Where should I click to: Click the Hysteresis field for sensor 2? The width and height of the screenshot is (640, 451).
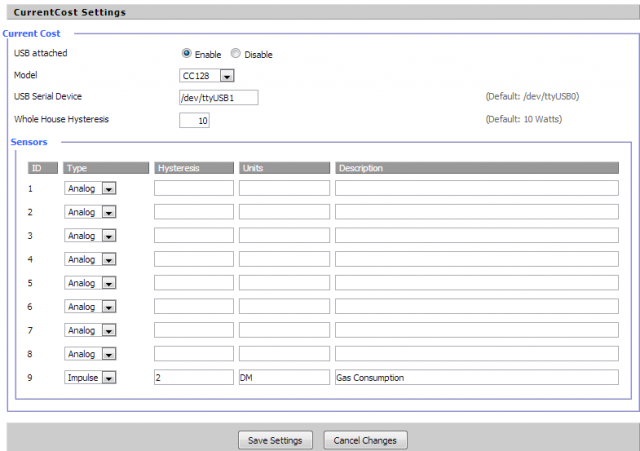[194, 212]
